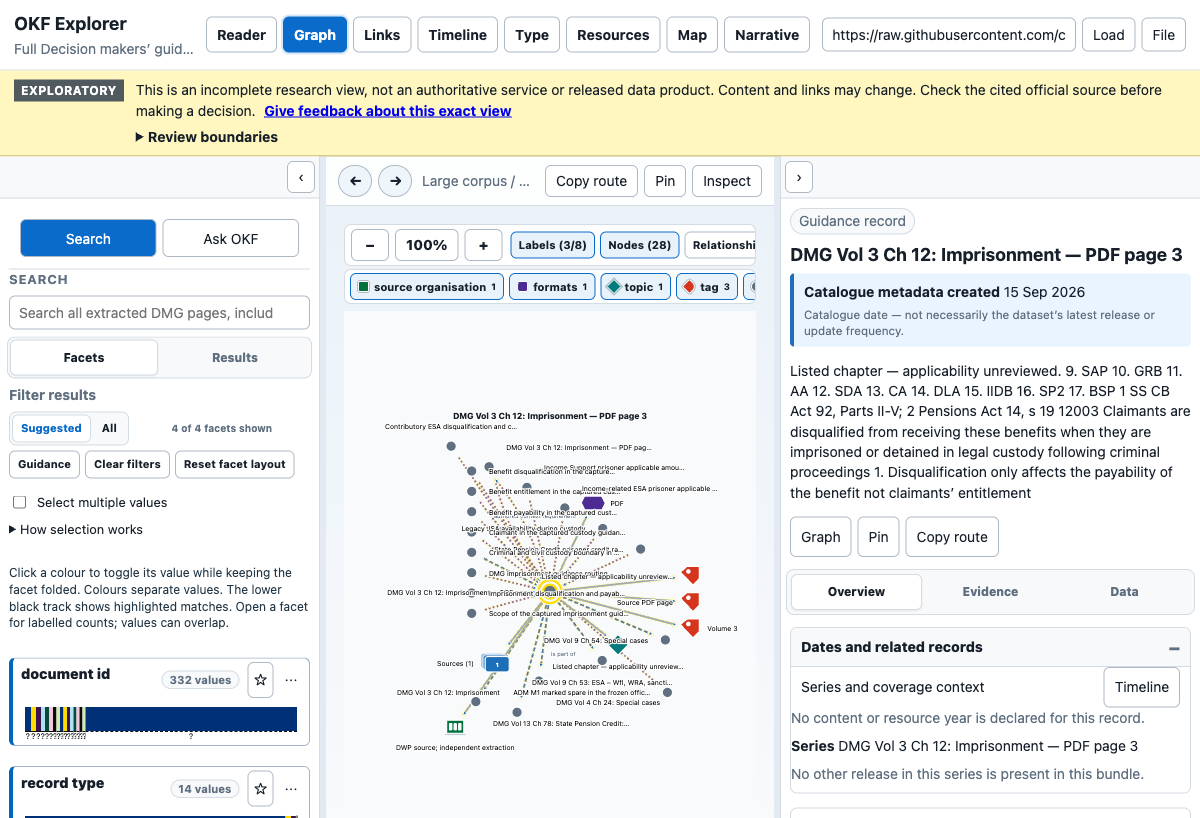This screenshot has width=1200, height=818.
Task: Click Inspect in the graph toolbar
Action: [x=727, y=181]
